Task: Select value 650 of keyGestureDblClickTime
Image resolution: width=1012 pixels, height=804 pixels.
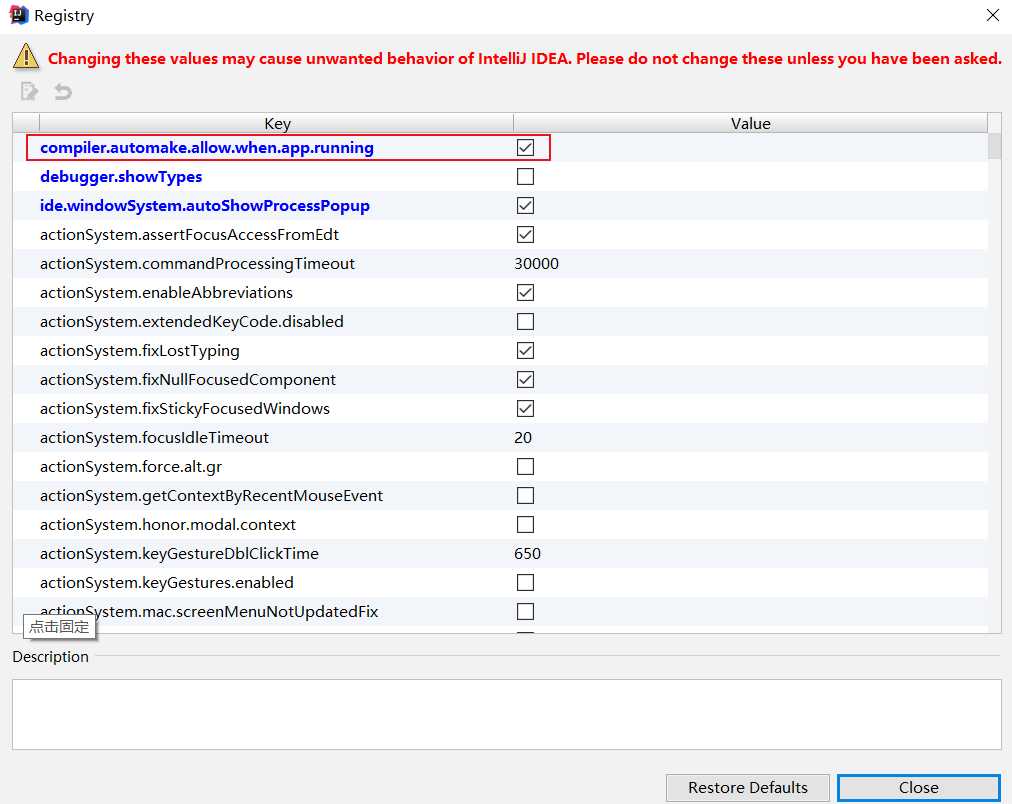Action: [x=527, y=554]
